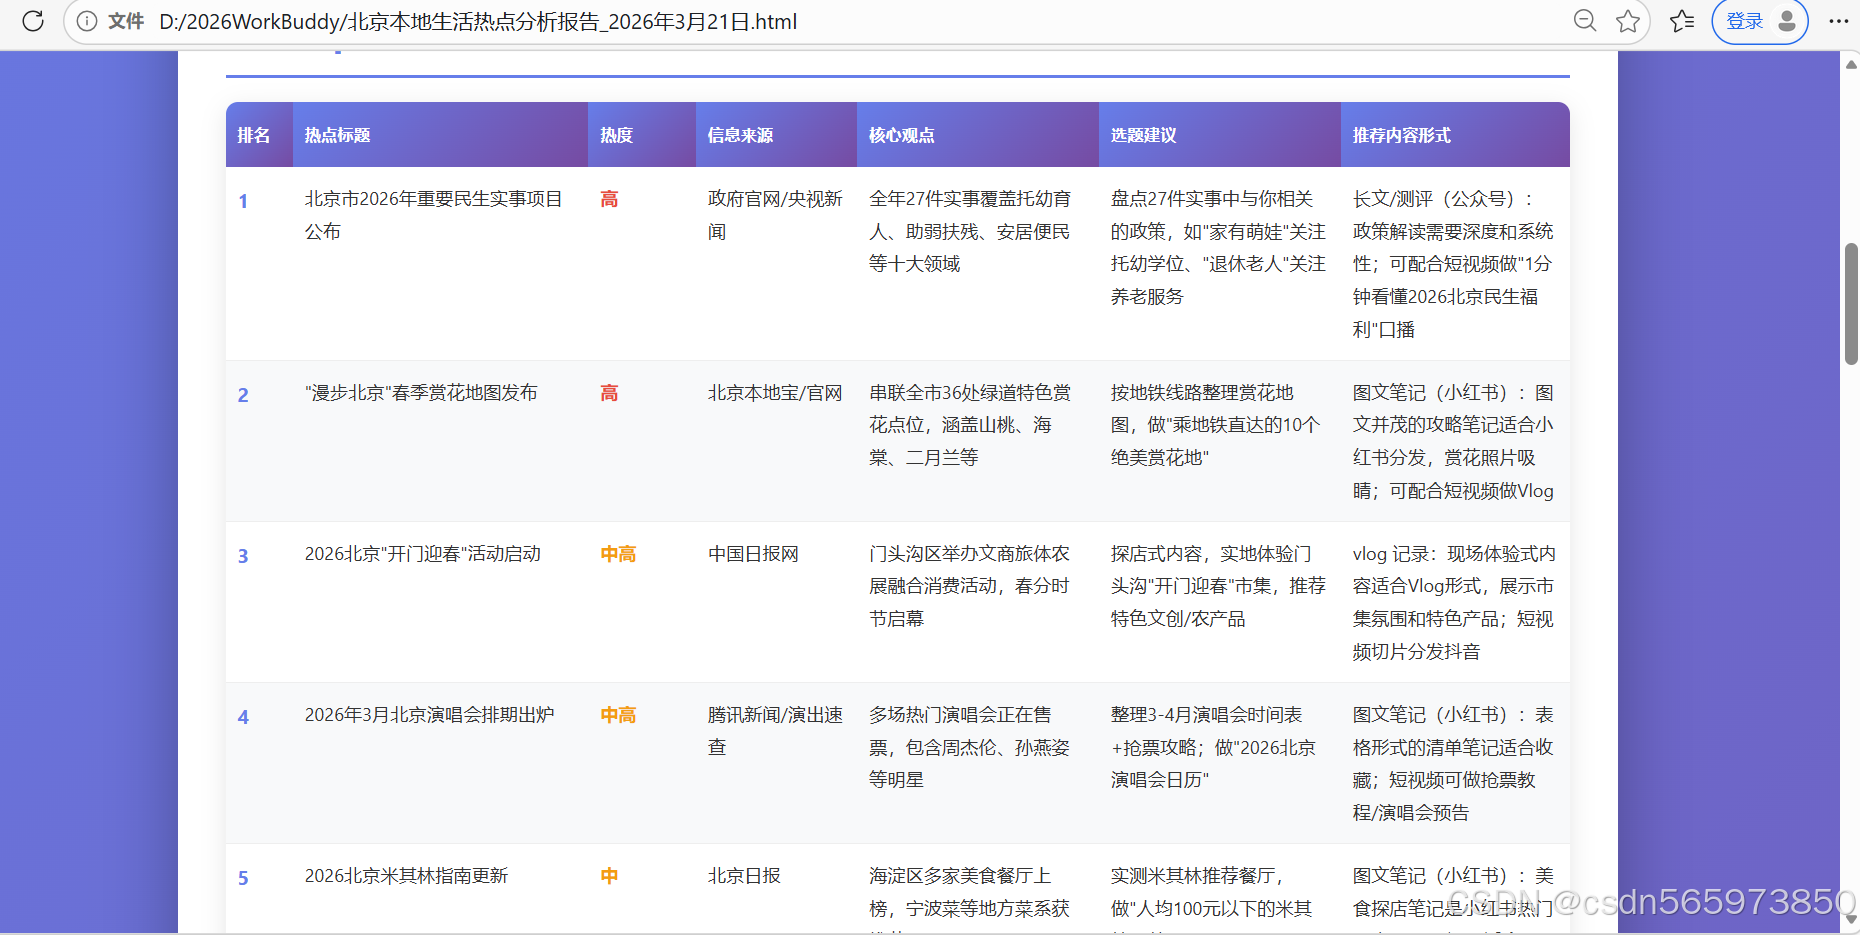Click the 热度 column header
Screen dimensions: 1860x935
click(642, 135)
